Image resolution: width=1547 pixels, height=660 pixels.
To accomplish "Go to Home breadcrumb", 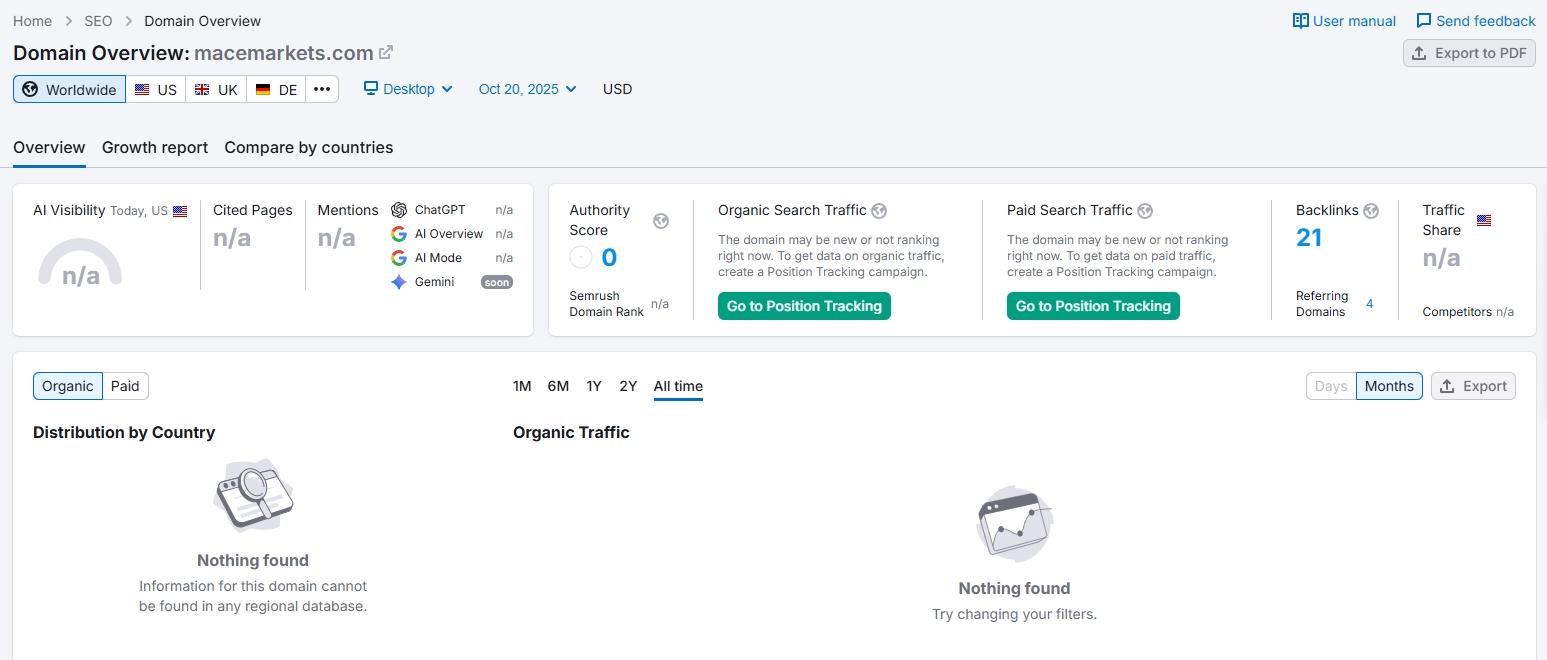I will coord(32,21).
